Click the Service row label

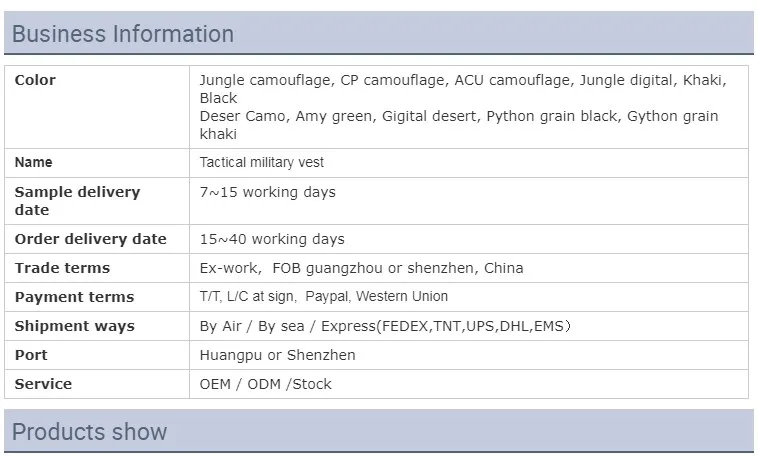[43, 384]
